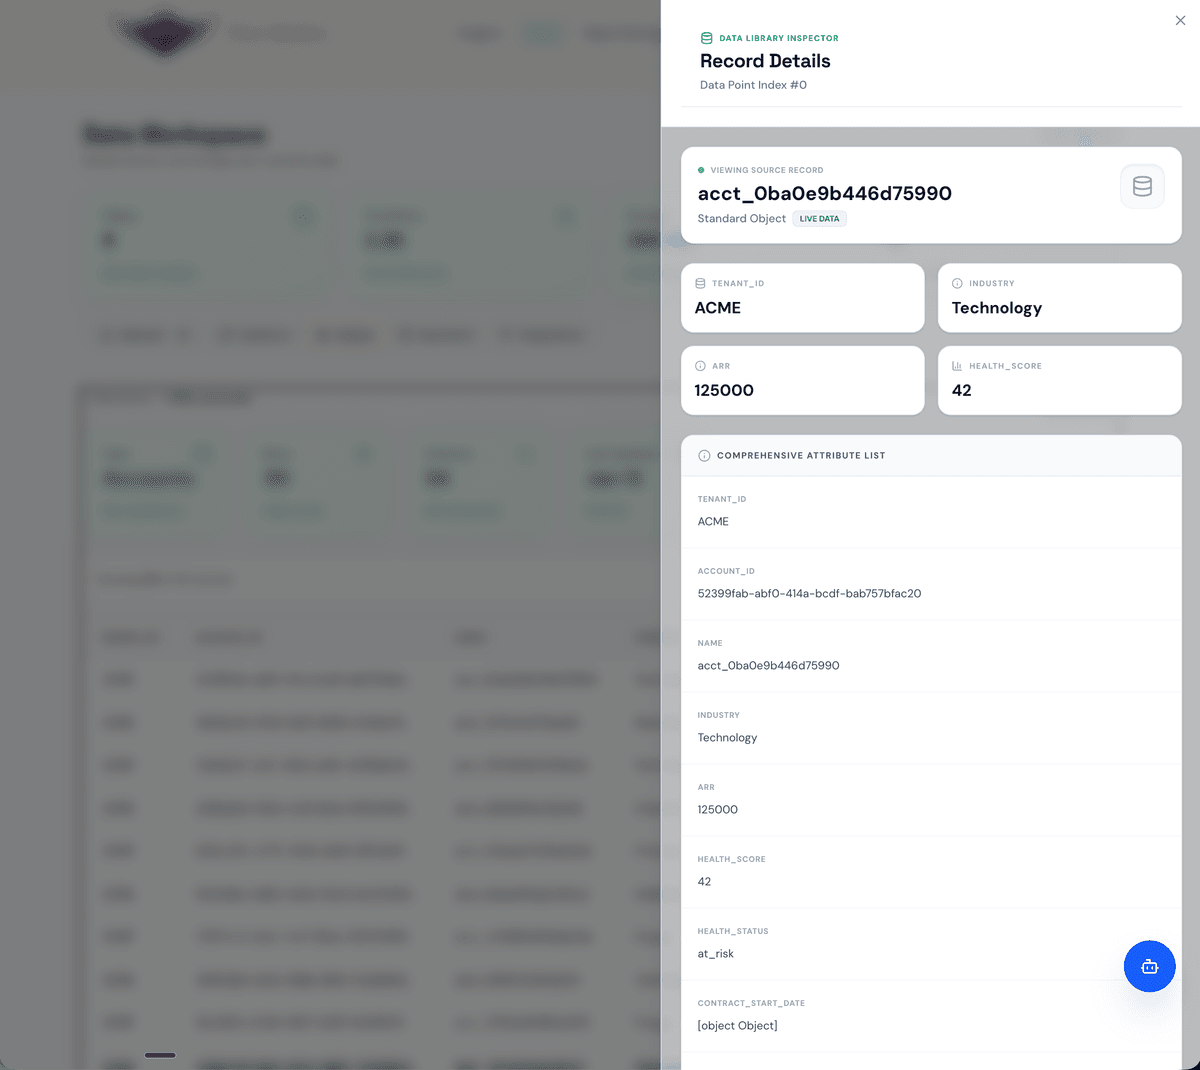Image resolution: width=1200 pixels, height=1070 pixels.
Task: Click the Standard Object label
Action: tap(742, 218)
